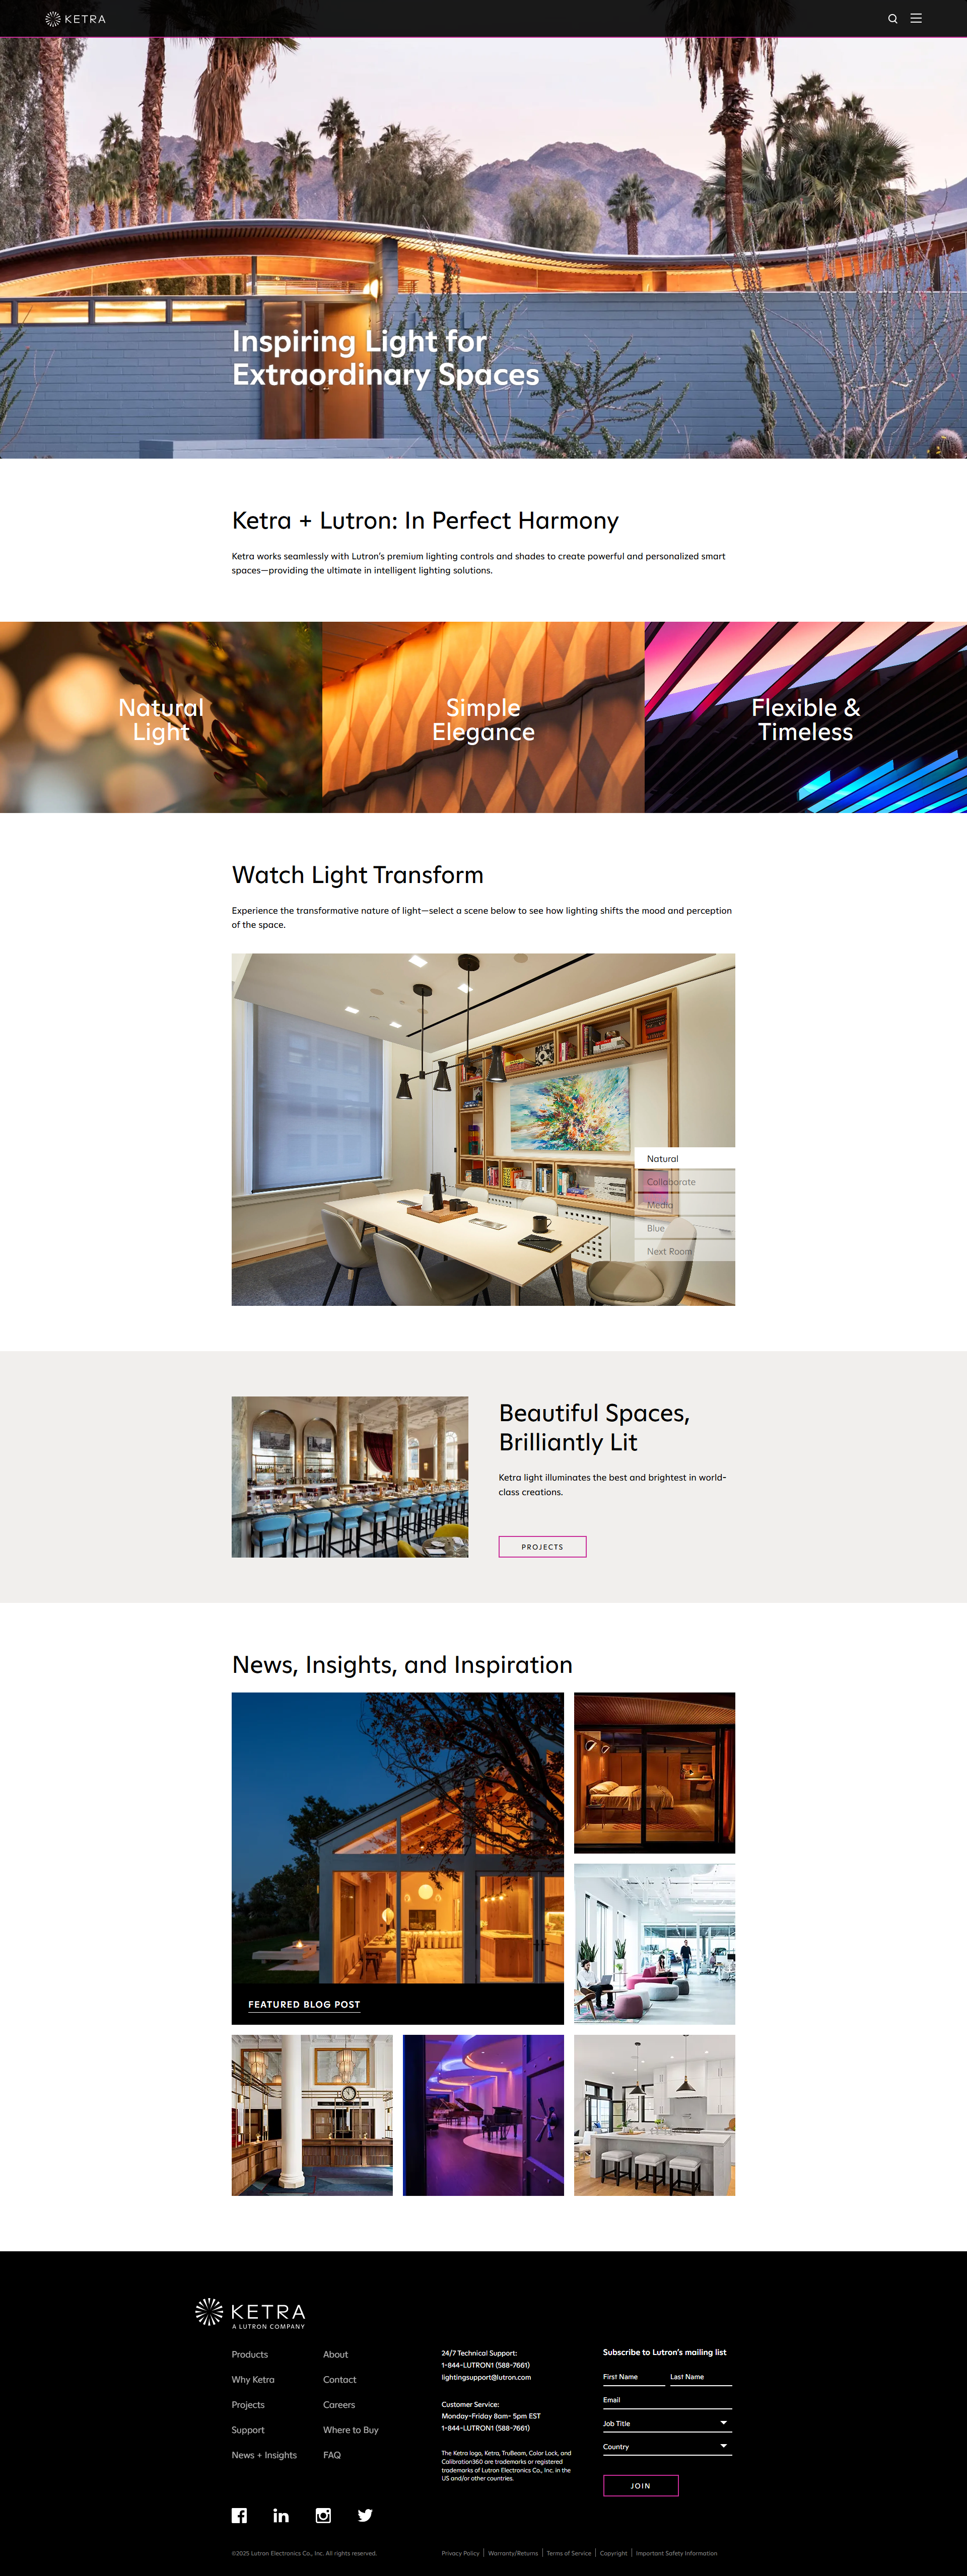Screen dimensions: 967x2576
Task: Open the Featured Blog Post image
Action: (398, 1858)
